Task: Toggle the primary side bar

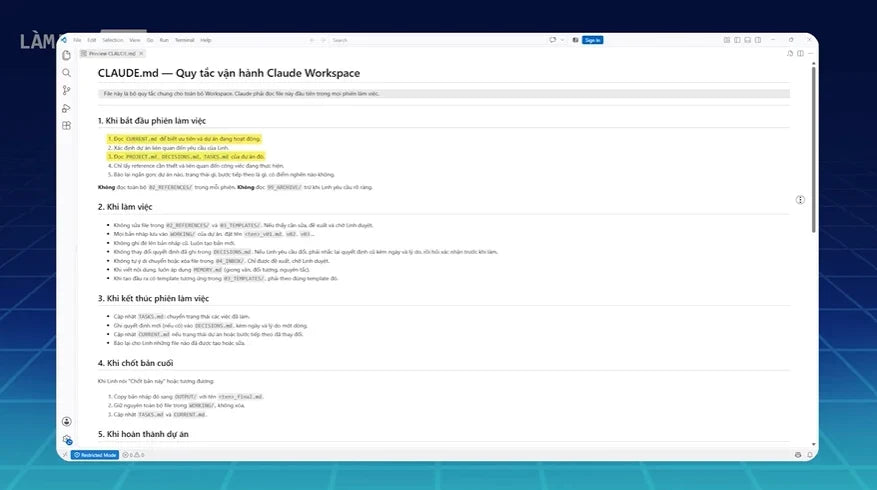Action: (737, 40)
